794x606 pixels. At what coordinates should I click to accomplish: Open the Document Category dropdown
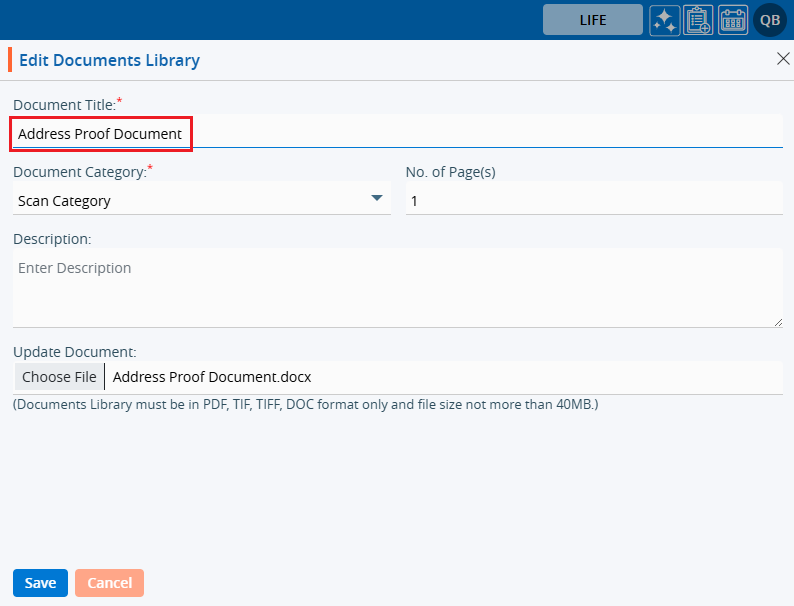pyautogui.click(x=200, y=200)
